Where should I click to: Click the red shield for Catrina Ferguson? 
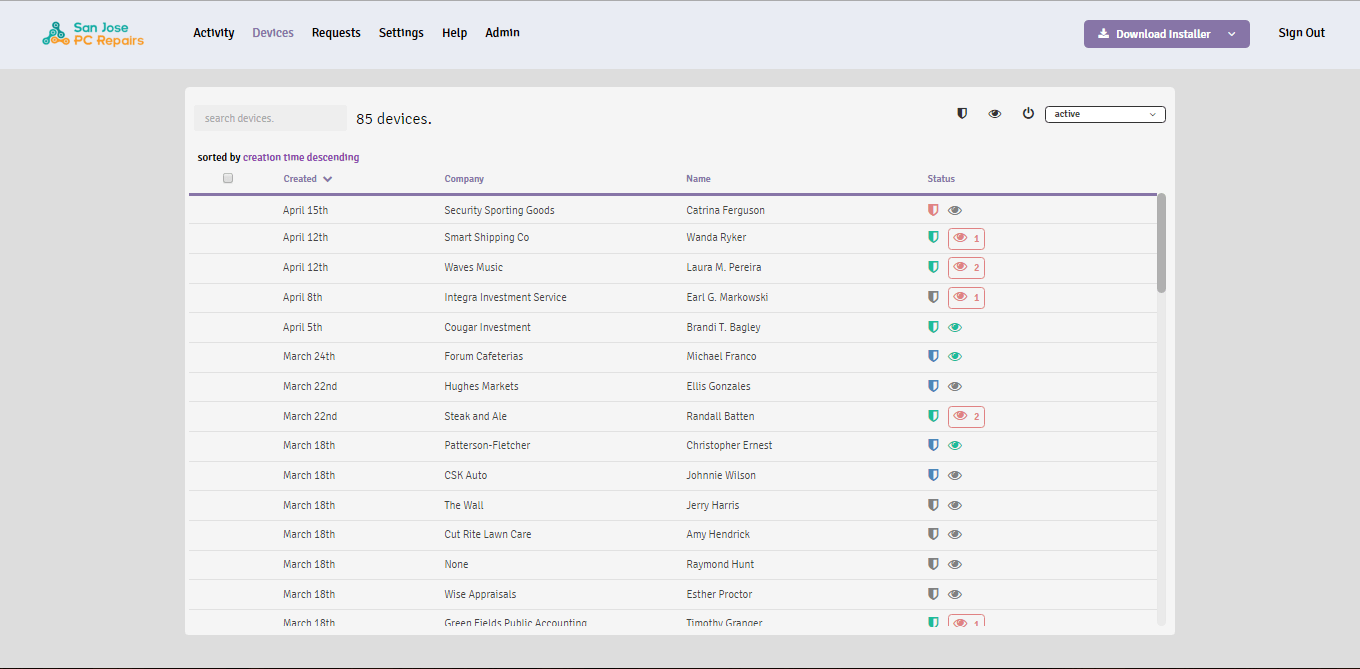933,211
